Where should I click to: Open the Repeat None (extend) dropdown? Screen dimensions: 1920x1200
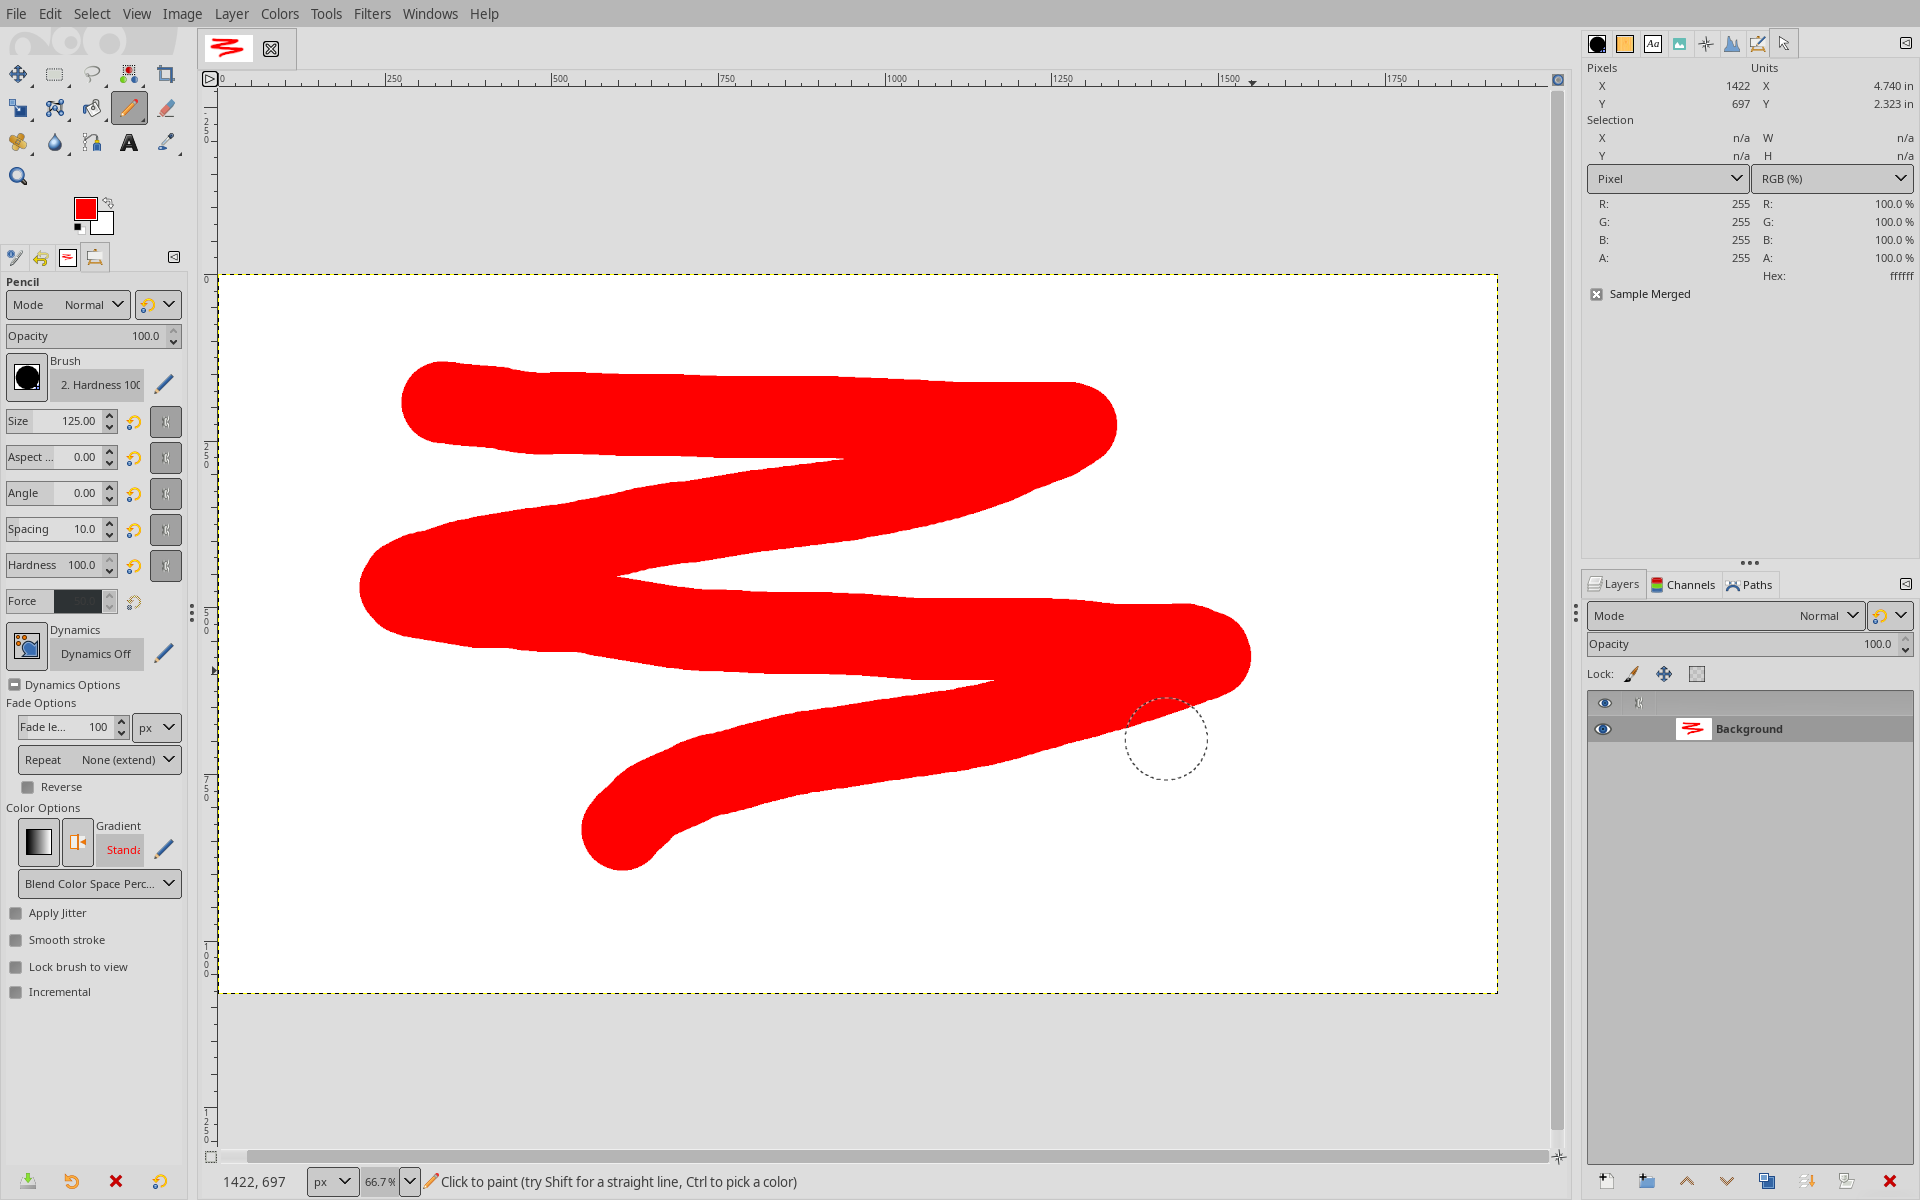click(99, 760)
